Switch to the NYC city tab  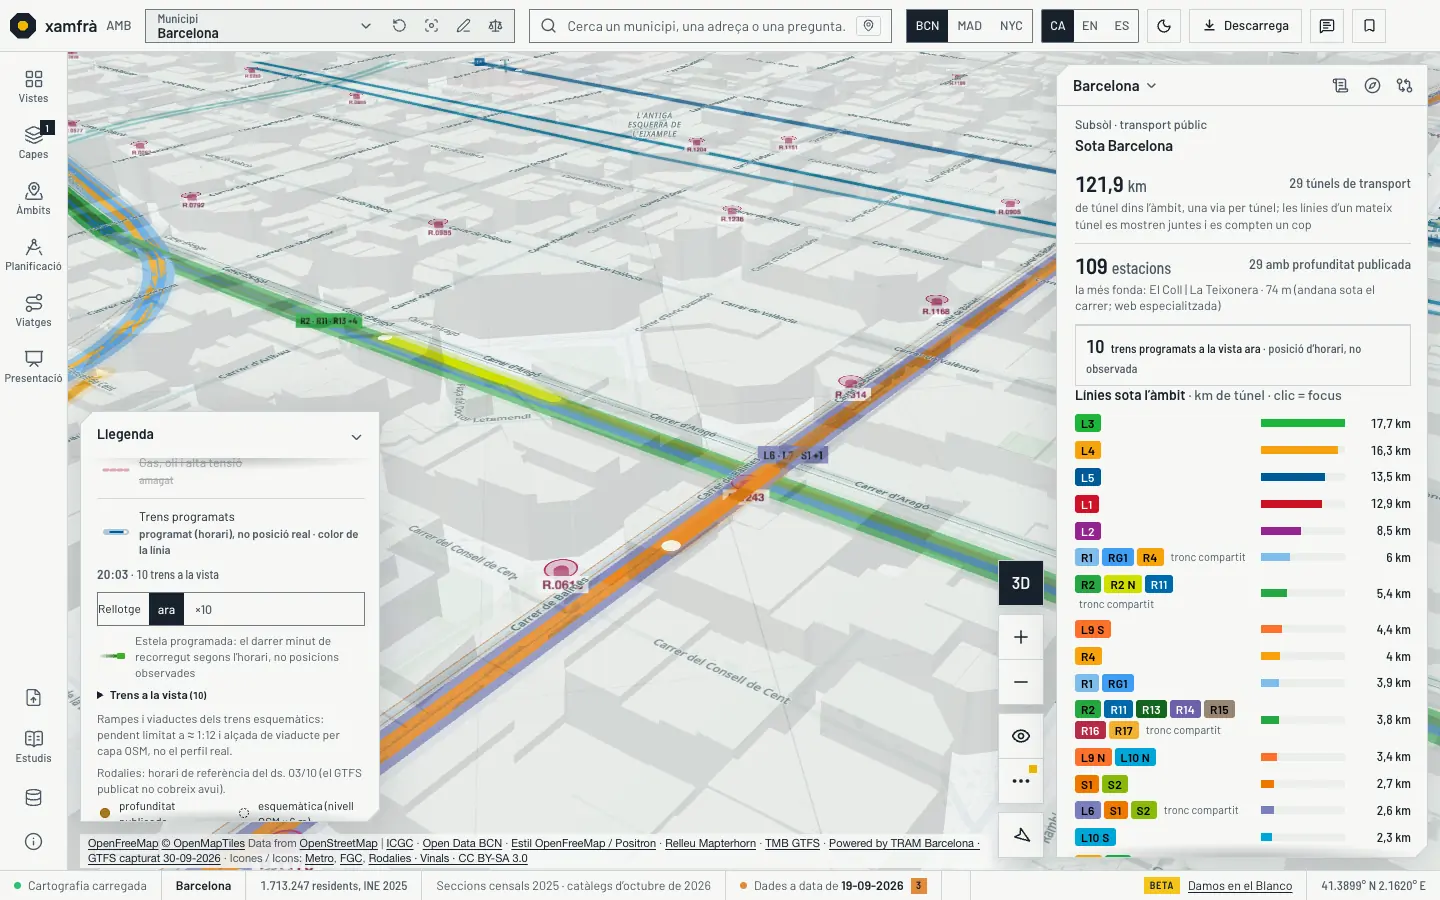tap(1011, 26)
